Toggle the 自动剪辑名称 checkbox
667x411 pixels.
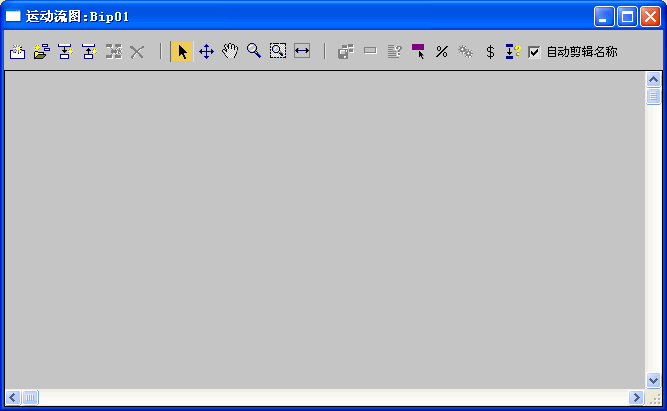click(x=533, y=52)
